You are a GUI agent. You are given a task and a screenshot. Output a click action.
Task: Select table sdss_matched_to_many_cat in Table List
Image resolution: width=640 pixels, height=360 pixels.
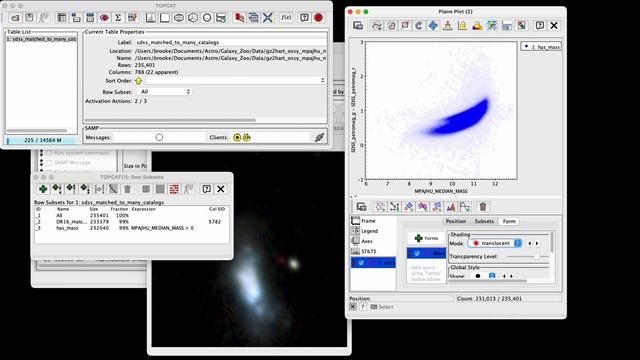41,39
